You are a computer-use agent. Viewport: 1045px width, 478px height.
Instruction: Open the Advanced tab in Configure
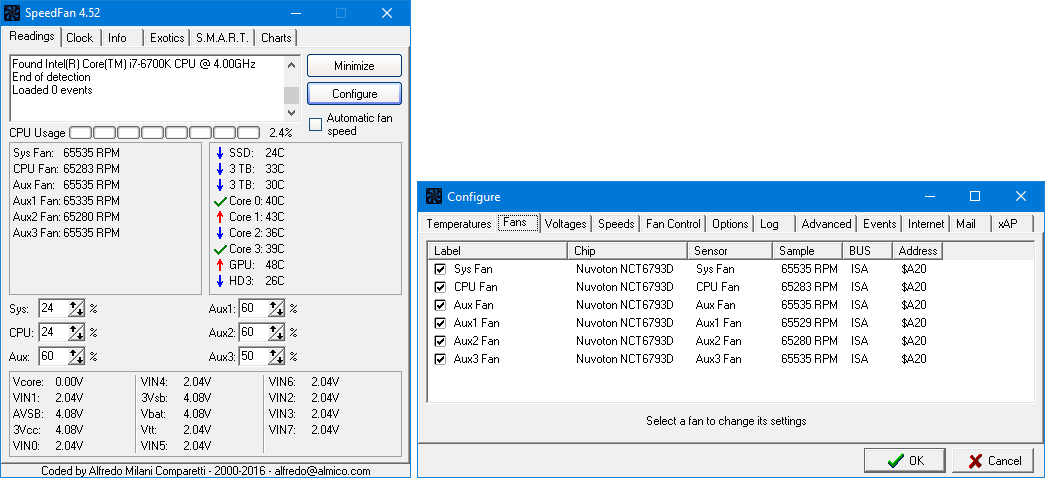pyautogui.click(x=826, y=224)
